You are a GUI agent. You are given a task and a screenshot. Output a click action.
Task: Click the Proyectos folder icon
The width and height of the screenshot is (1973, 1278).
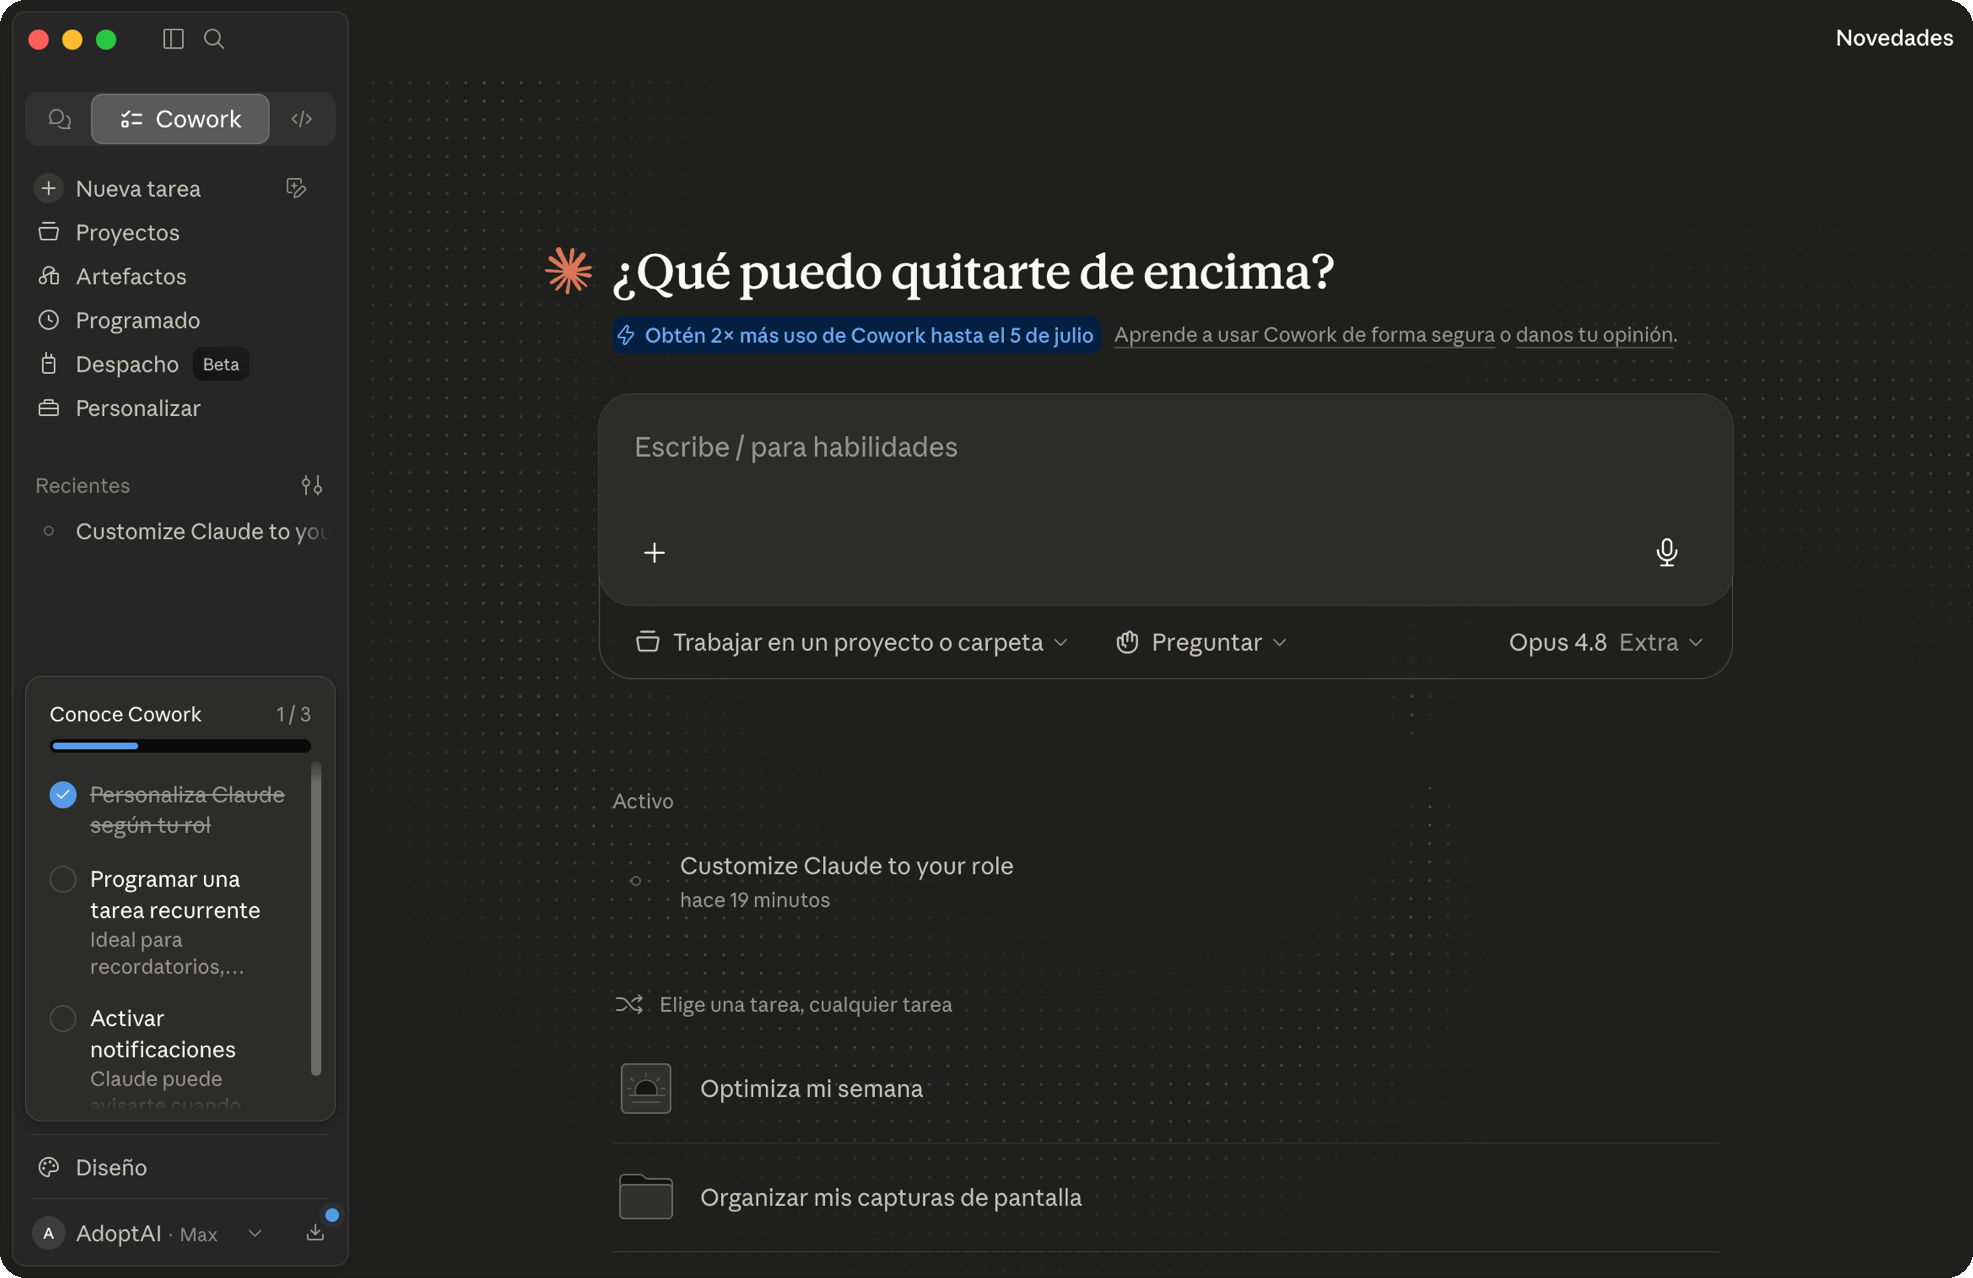tap(49, 232)
